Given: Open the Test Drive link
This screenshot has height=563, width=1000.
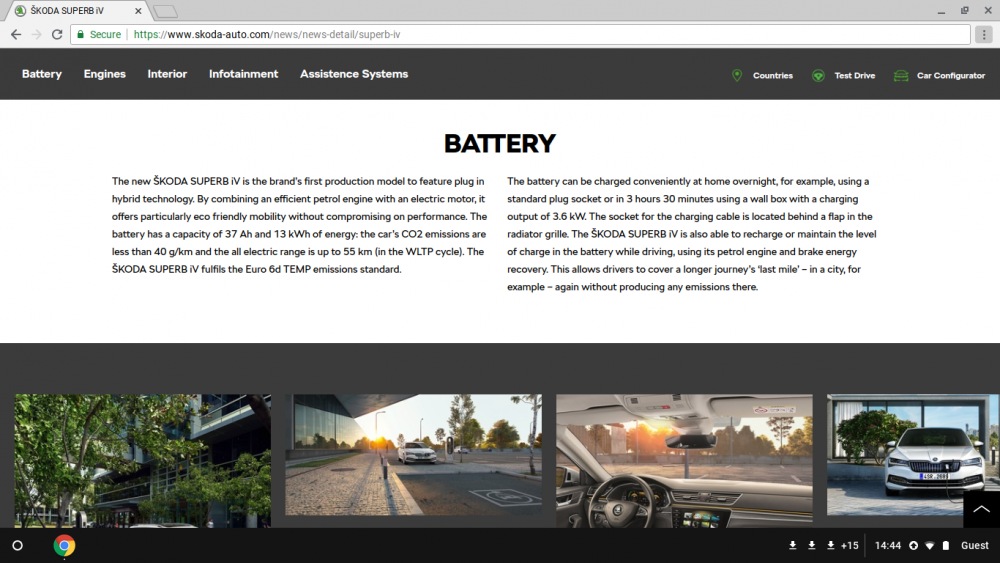Looking at the screenshot, I should [x=855, y=75].
